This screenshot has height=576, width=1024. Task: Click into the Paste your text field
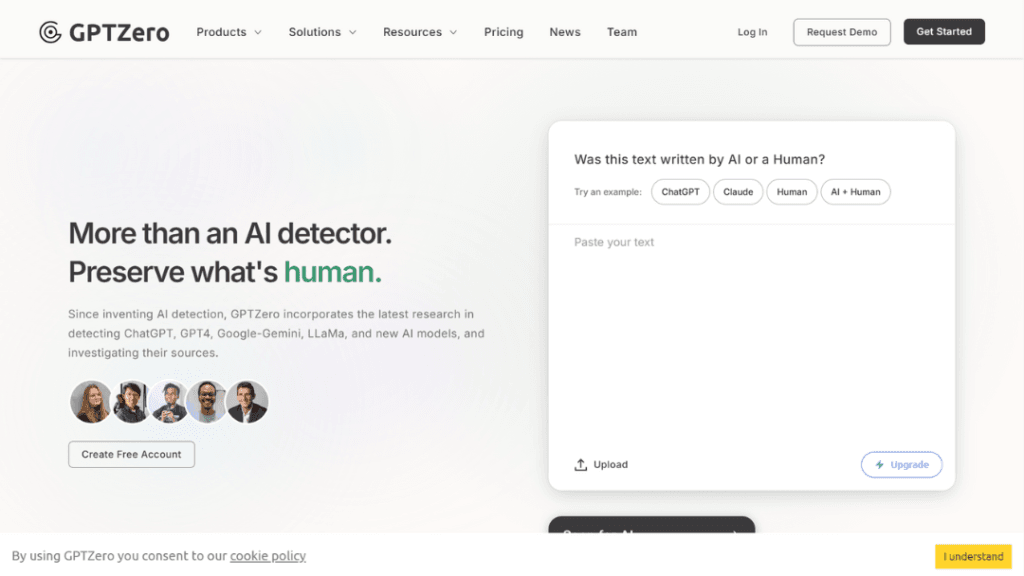coord(750,330)
